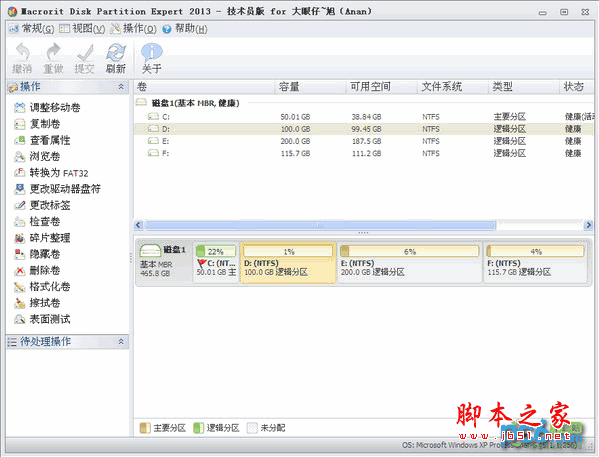Select the C: partition block in disk map
599x457 pixels.
point(216,262)
